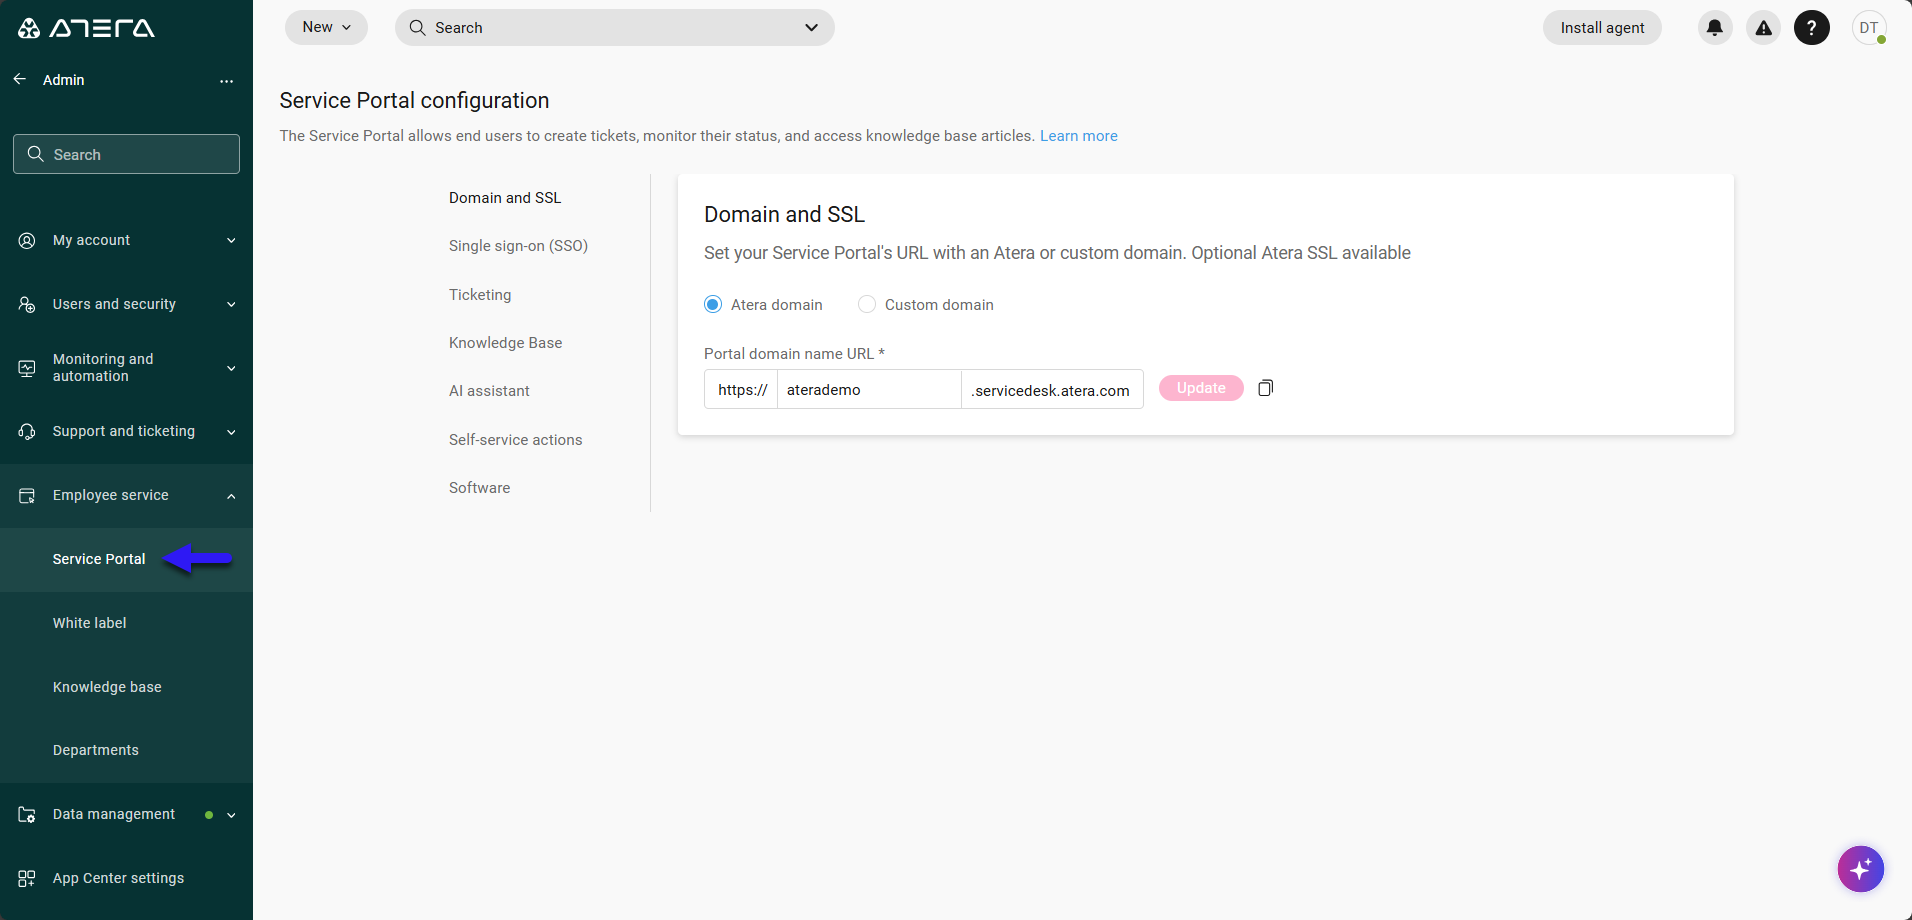Image resolution: width=1912 pixels, height=920 pixels.
Task: Click the Update button
Action: point(1201,388)
